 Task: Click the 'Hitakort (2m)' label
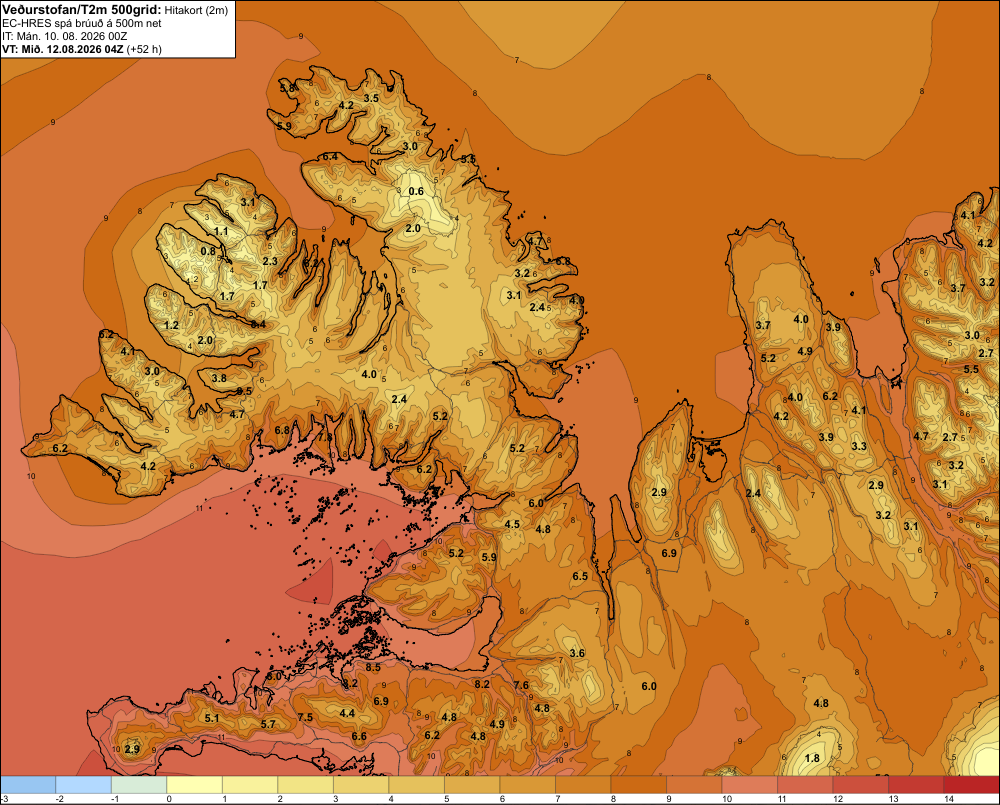tap(196, 10)
